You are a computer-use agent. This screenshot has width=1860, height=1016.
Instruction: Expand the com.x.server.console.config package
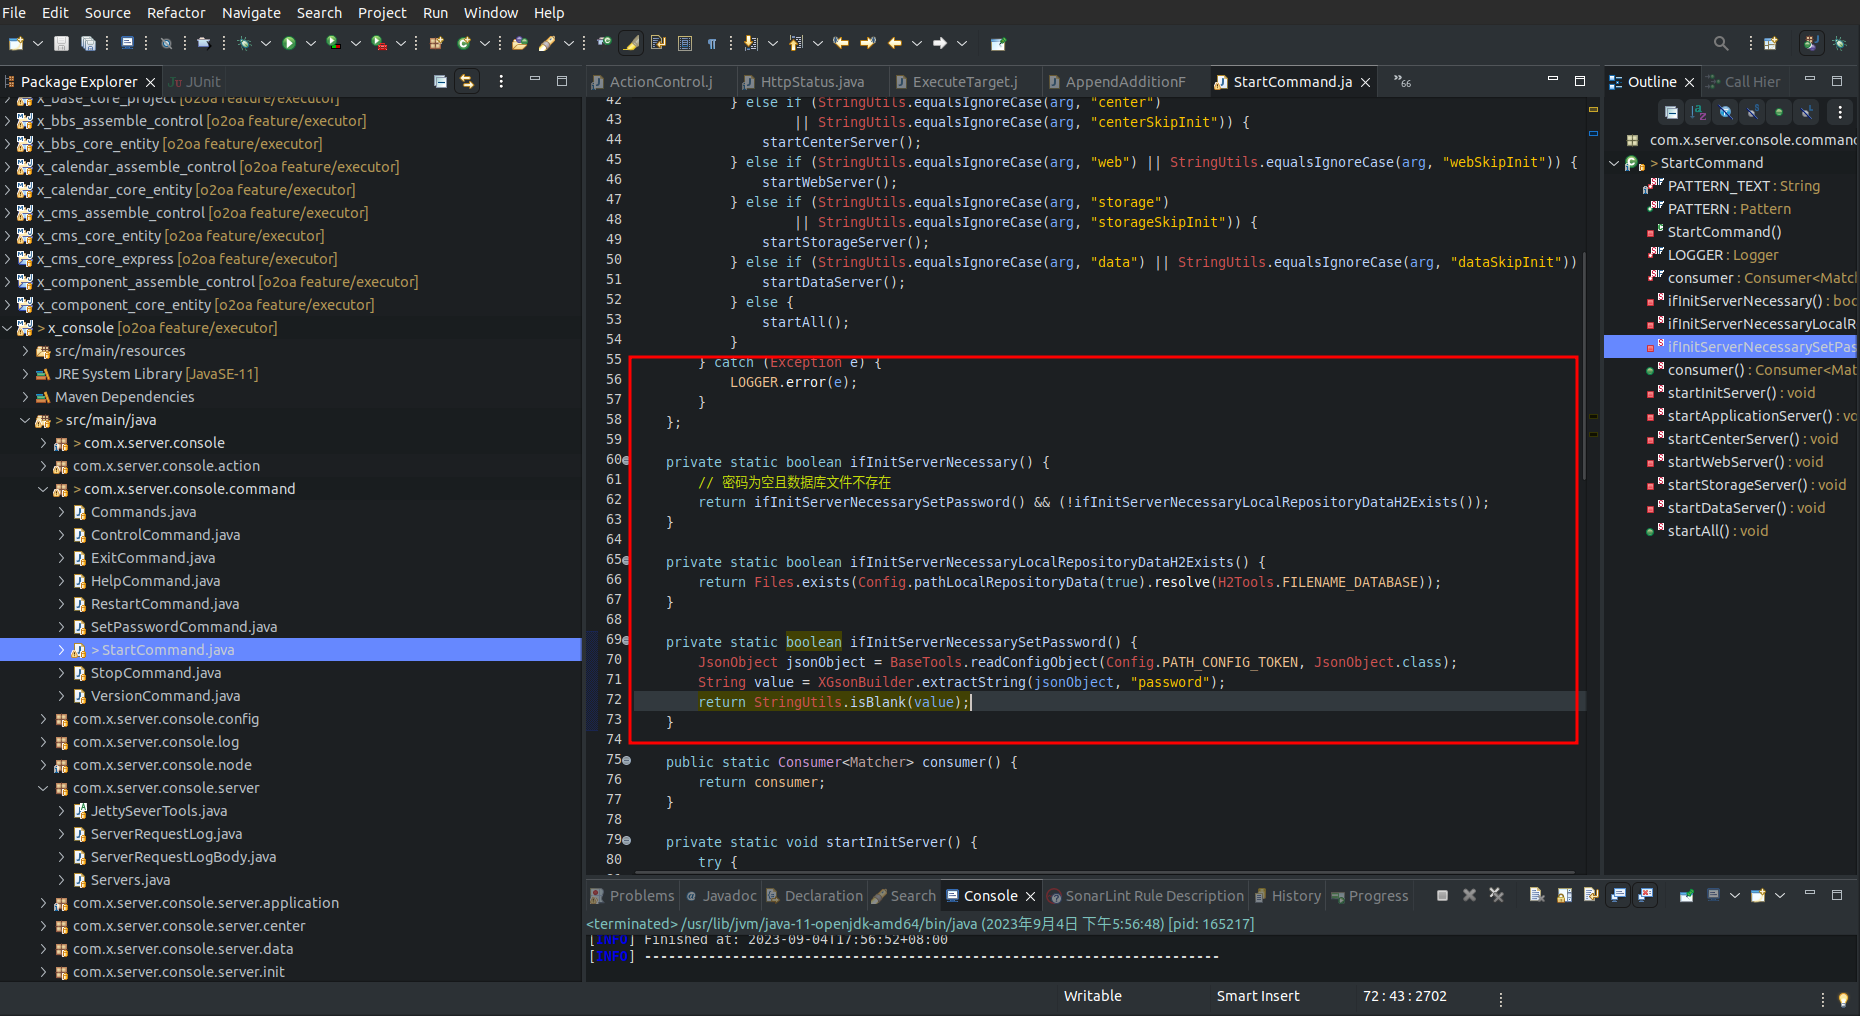click(43, 719)
